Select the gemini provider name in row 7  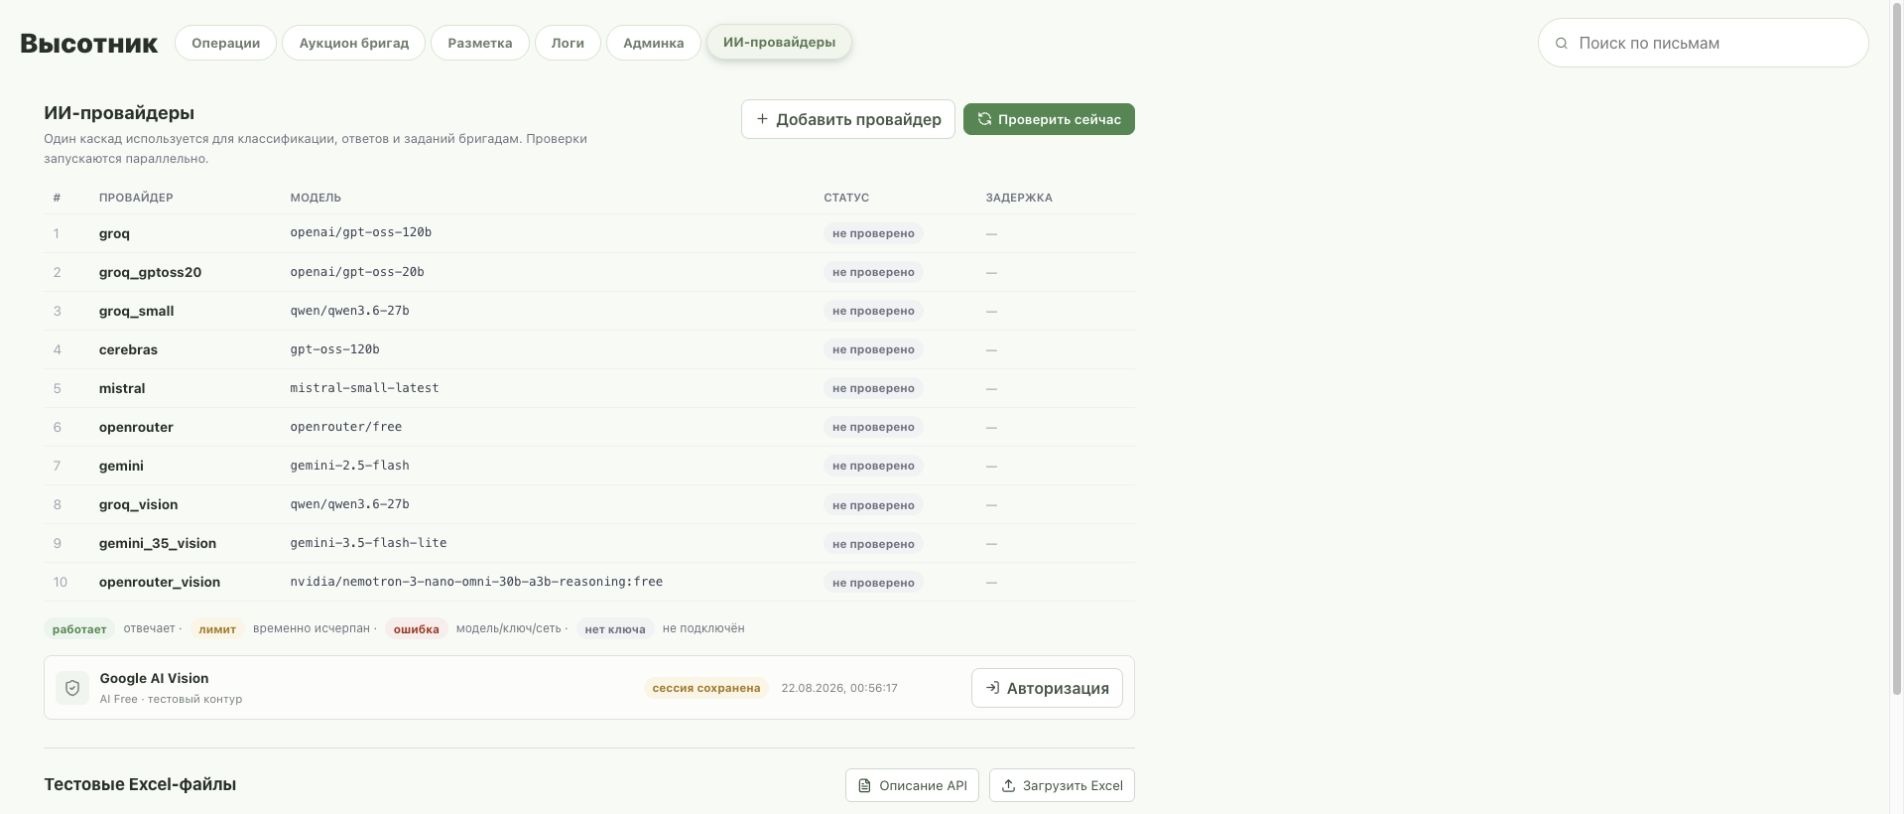121,466
